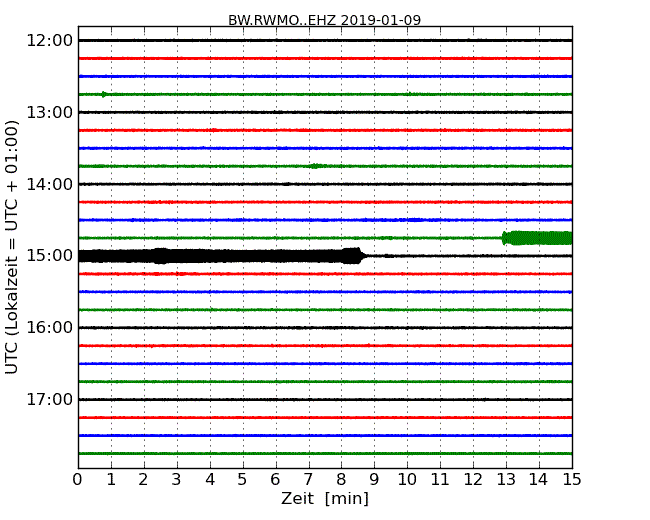Click x-axis tick label 2

pyautogui.click(x=143, y=480)
